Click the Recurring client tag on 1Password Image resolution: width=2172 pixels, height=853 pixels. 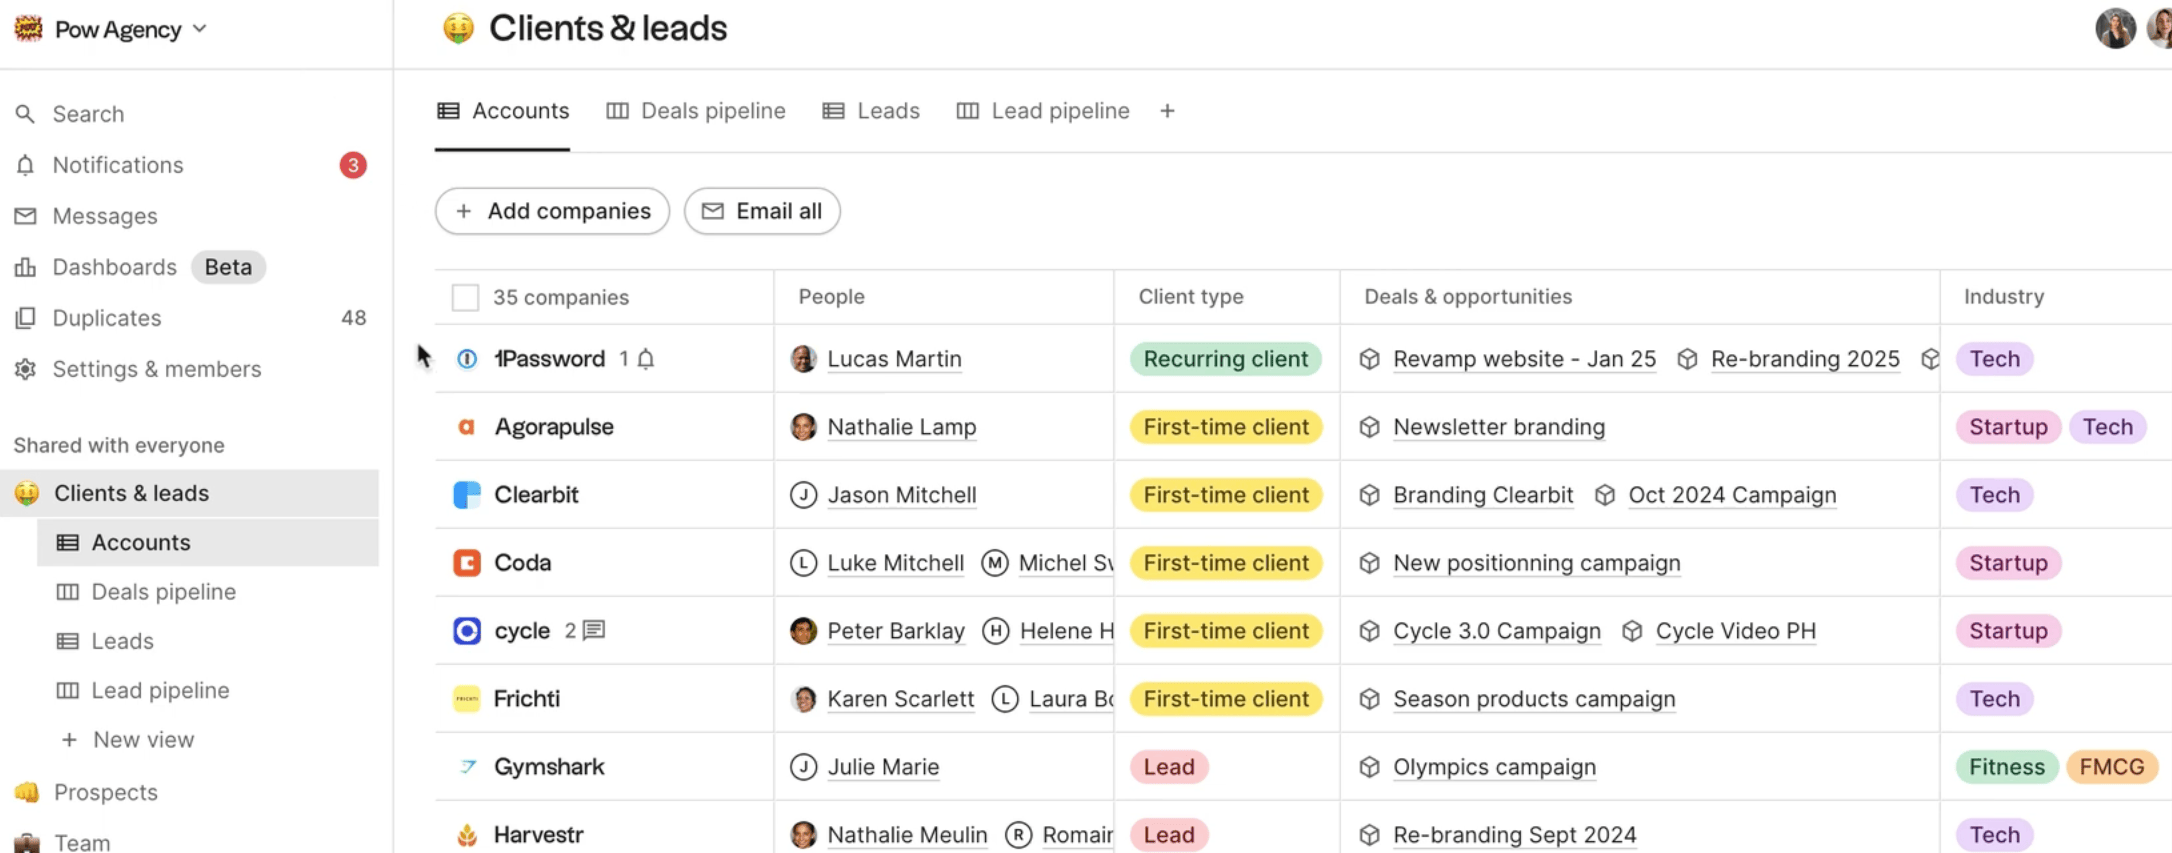point(1226,358)
